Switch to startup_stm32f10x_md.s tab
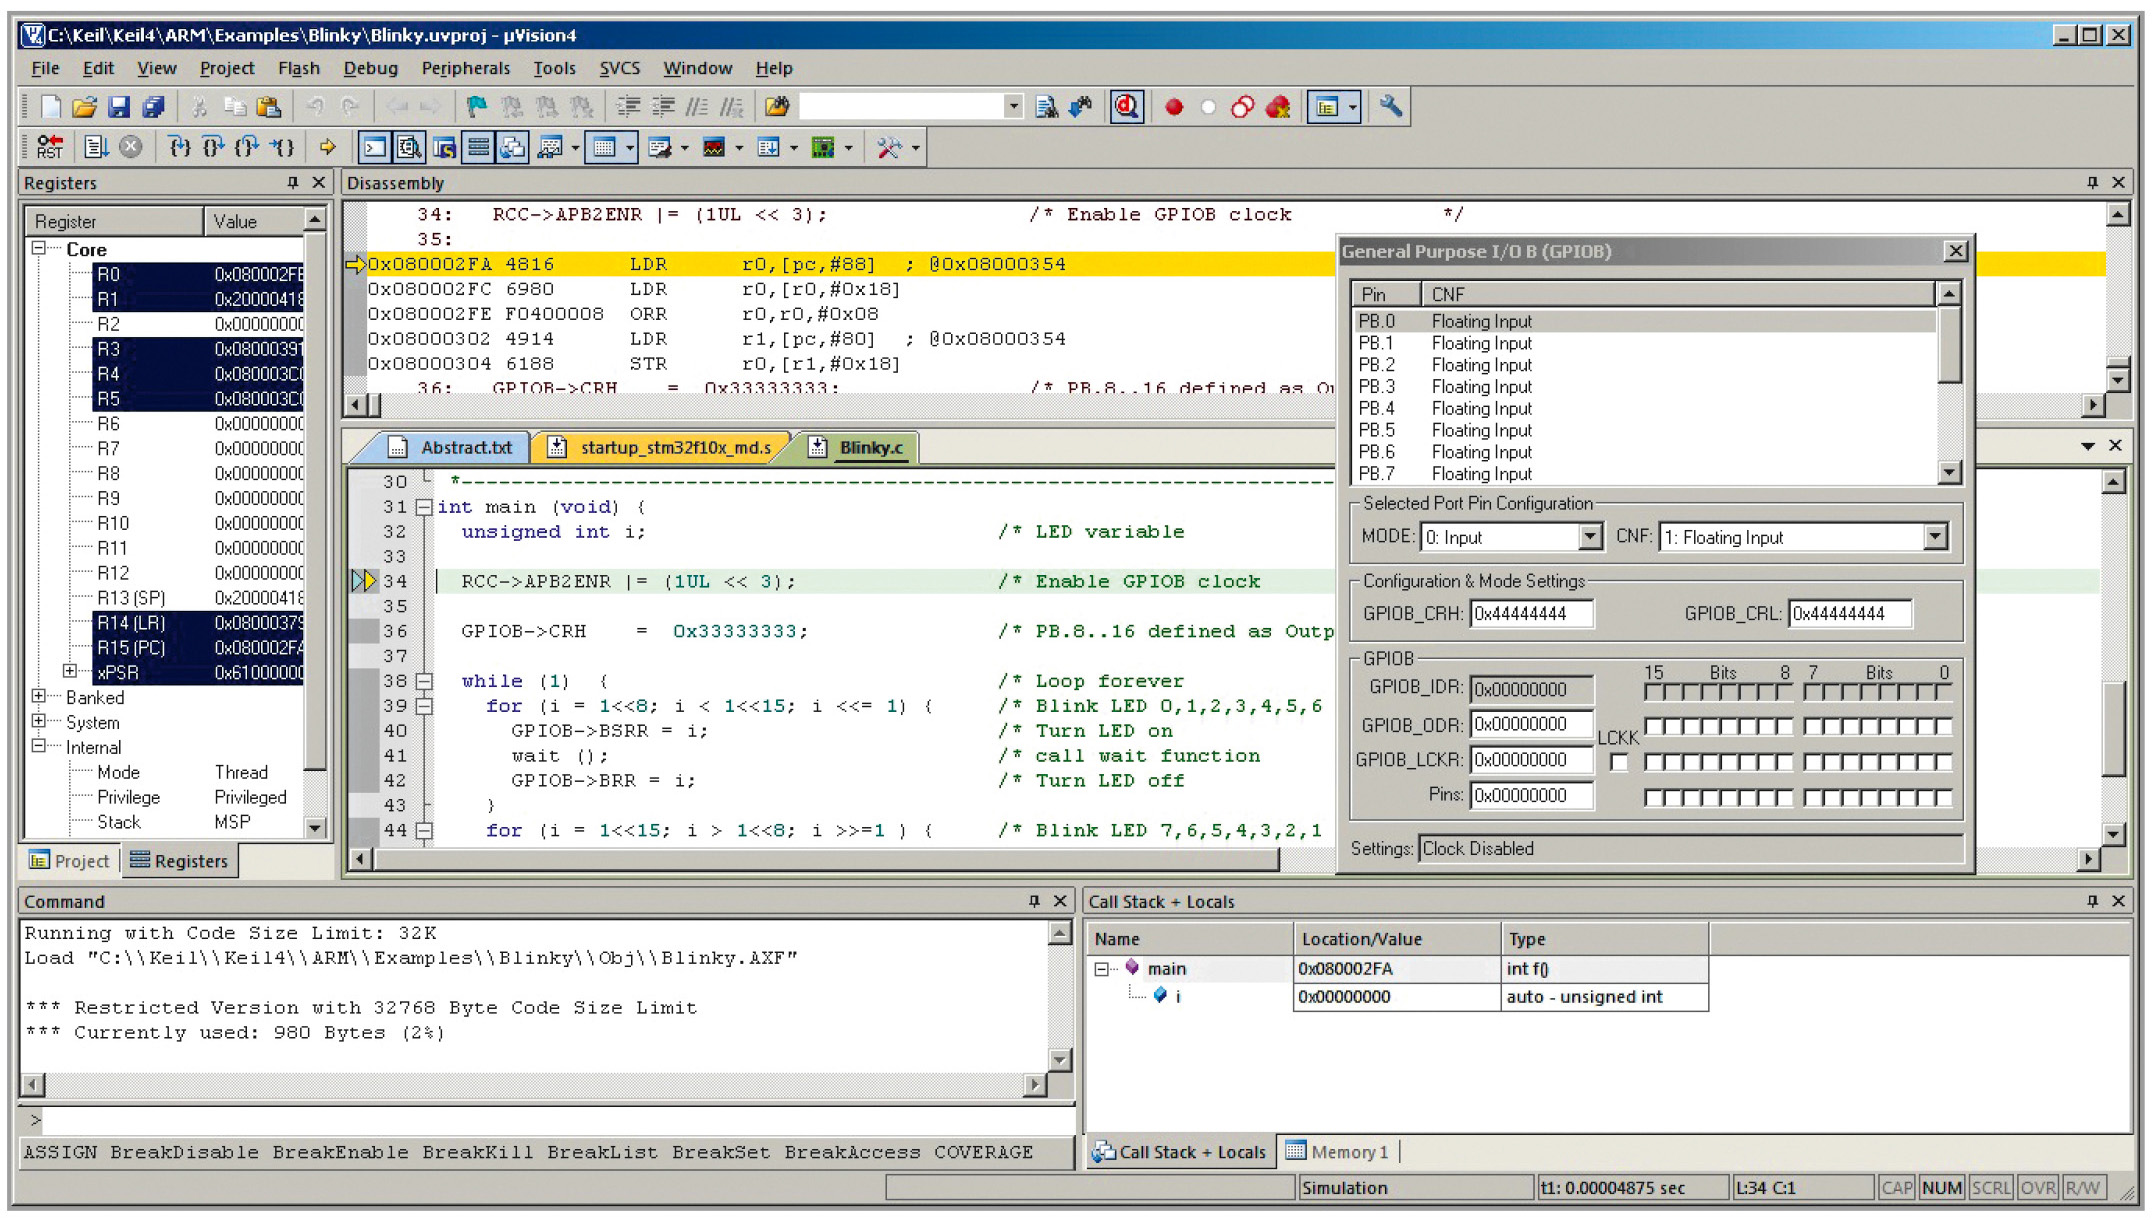The width and height of the screenshot is (2153, 1220). pyautogui.click(x=674, y=447)
